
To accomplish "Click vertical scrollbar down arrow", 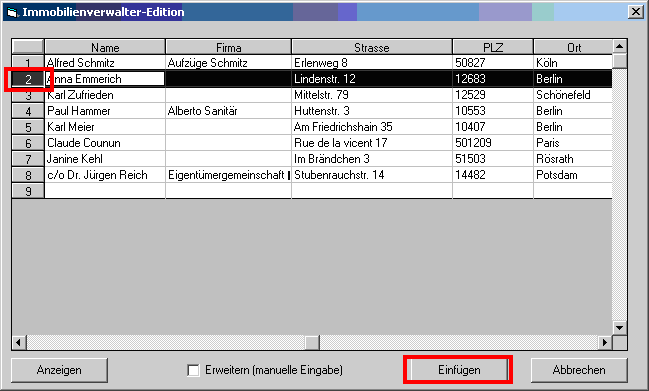I will click(619, 328).
